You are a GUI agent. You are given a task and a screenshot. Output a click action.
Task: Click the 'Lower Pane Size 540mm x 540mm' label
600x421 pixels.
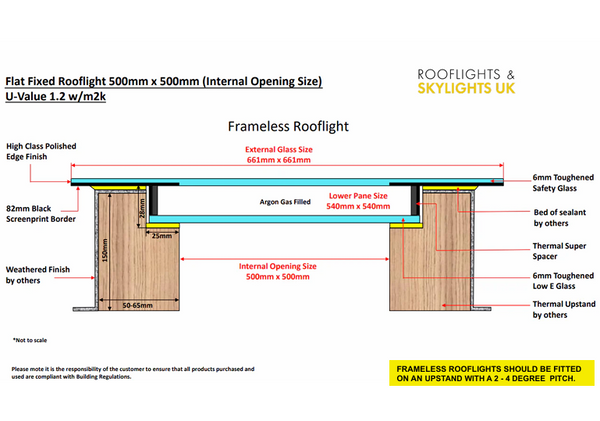point(358,201)
